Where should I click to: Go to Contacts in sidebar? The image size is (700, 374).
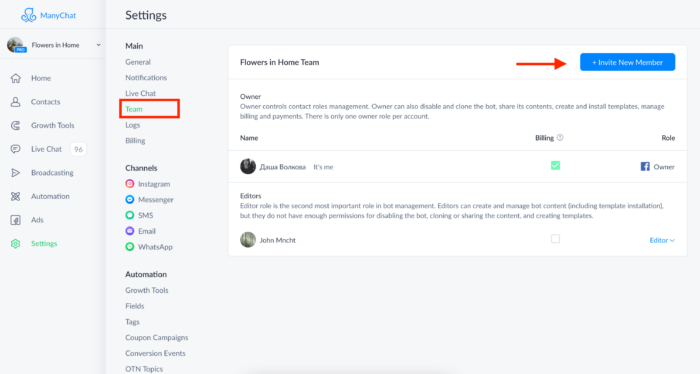coord(46,102)
